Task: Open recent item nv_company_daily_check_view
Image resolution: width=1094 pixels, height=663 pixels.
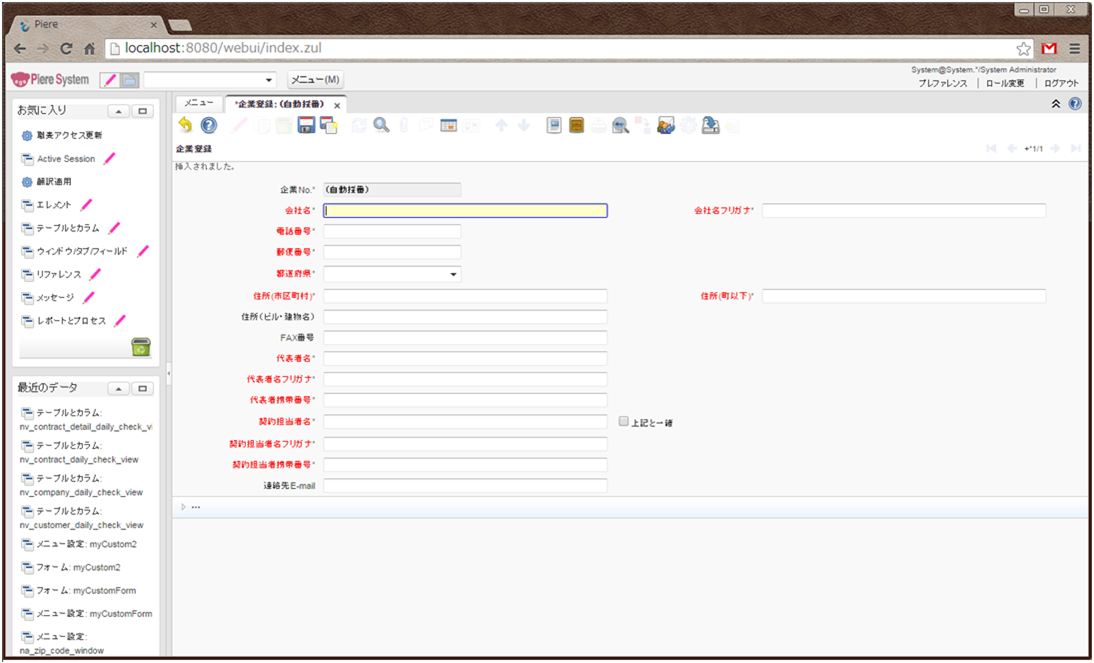Action: pyautogui.click(x=82, y=485)
